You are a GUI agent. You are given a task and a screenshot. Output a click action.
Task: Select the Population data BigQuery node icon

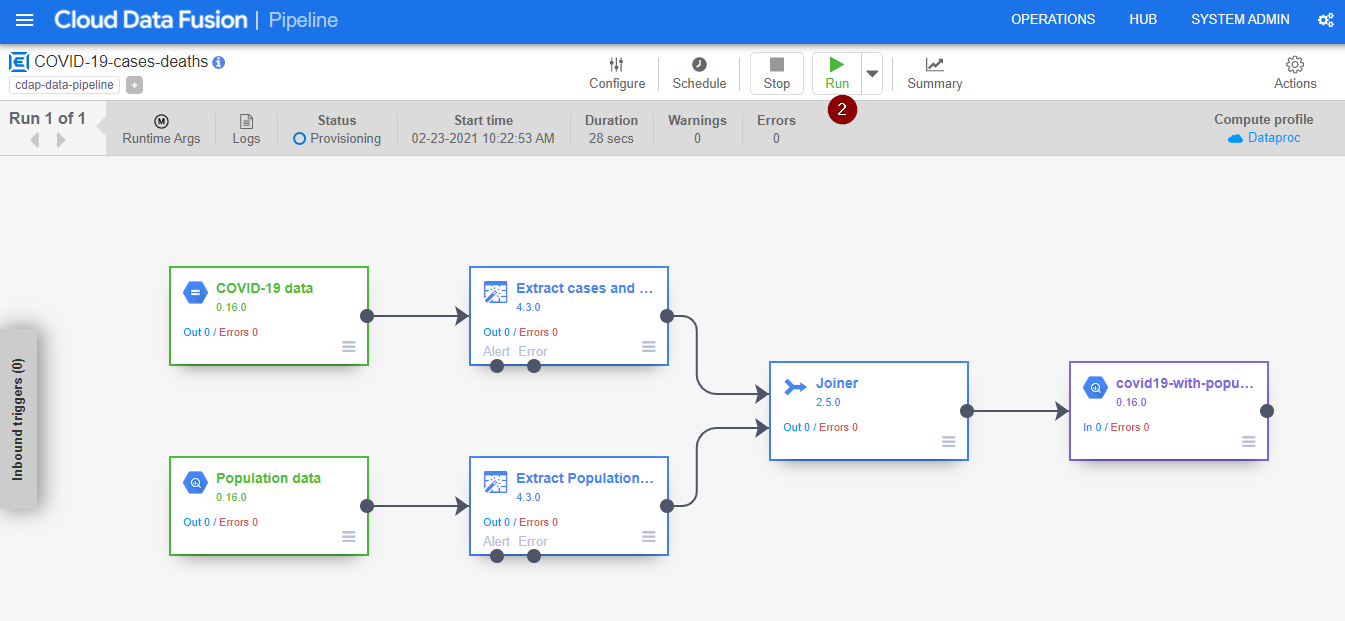tap(195, 482)
